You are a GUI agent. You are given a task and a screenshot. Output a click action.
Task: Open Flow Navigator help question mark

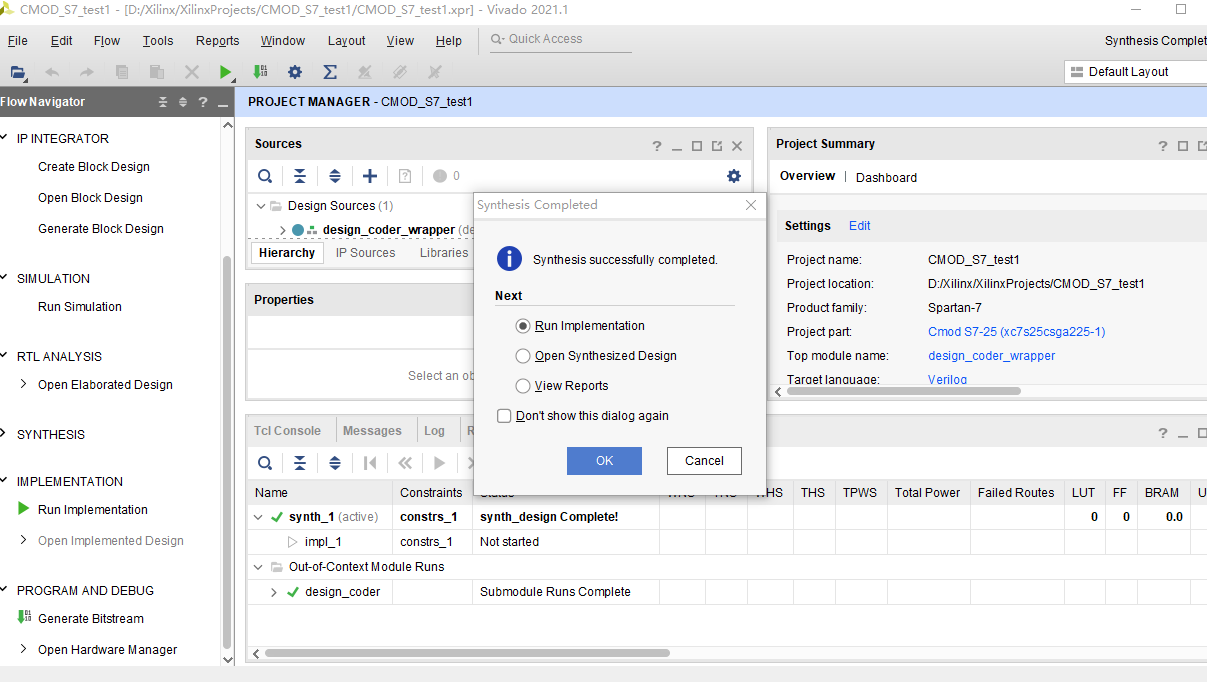[x=202, y=102]
